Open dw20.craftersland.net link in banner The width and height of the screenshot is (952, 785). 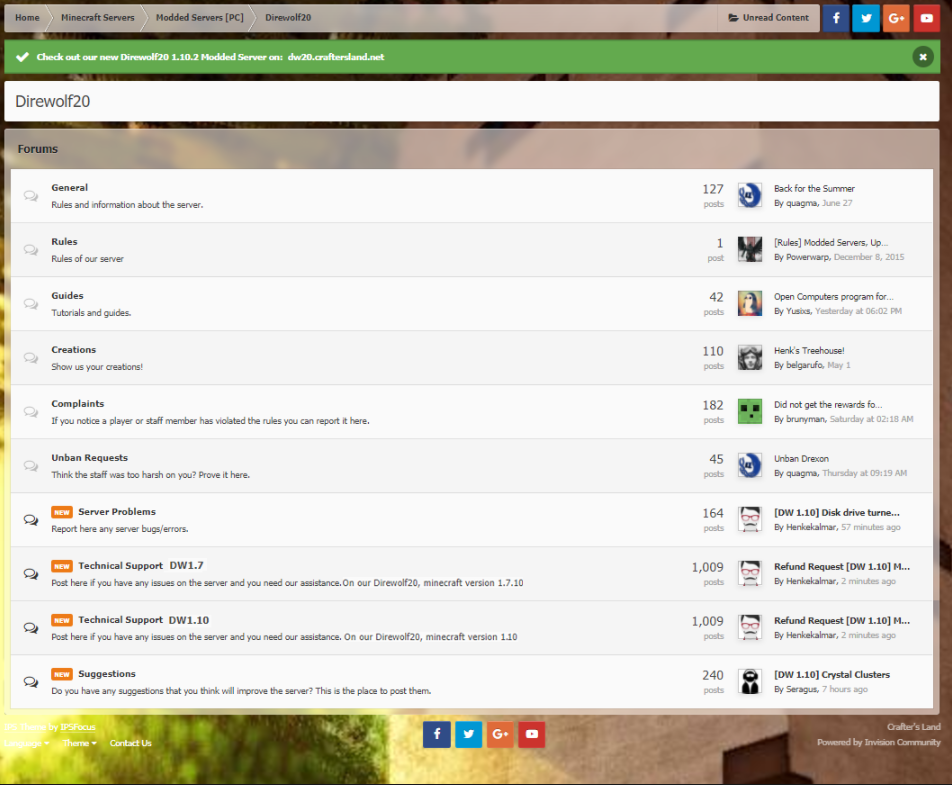[x=336, y=57]
